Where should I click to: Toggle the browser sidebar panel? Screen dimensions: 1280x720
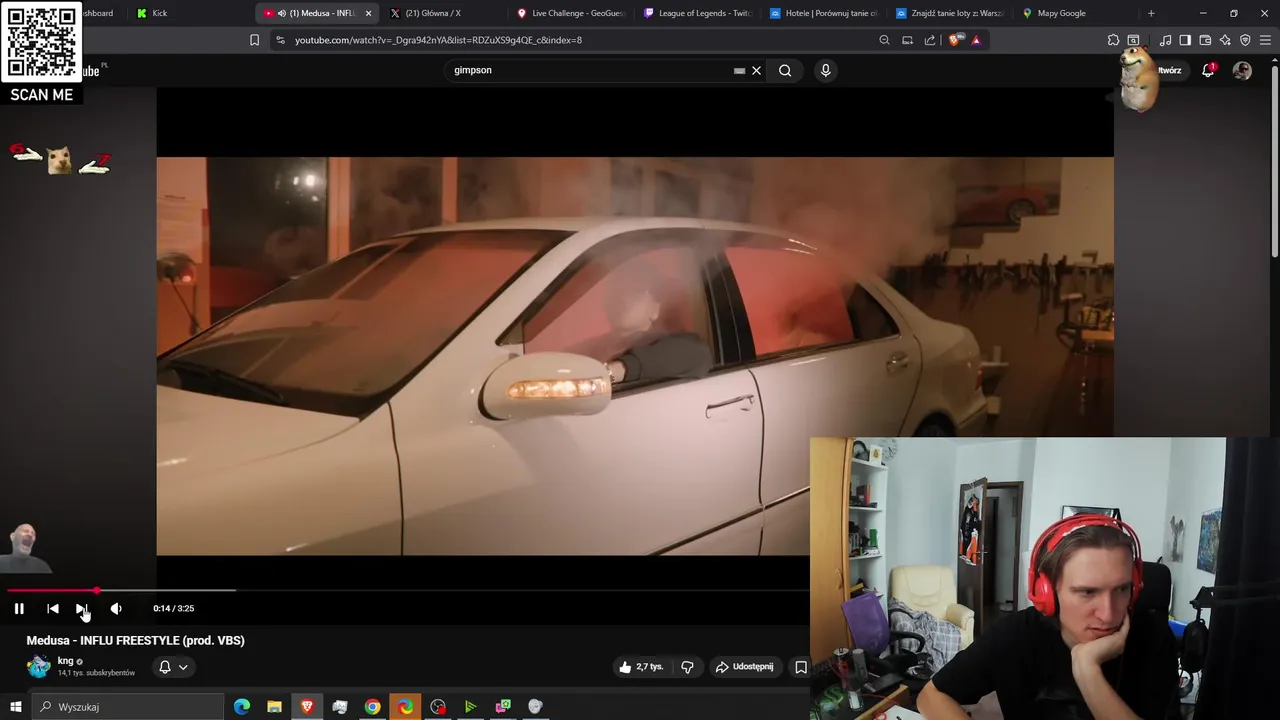point(1185,40)
